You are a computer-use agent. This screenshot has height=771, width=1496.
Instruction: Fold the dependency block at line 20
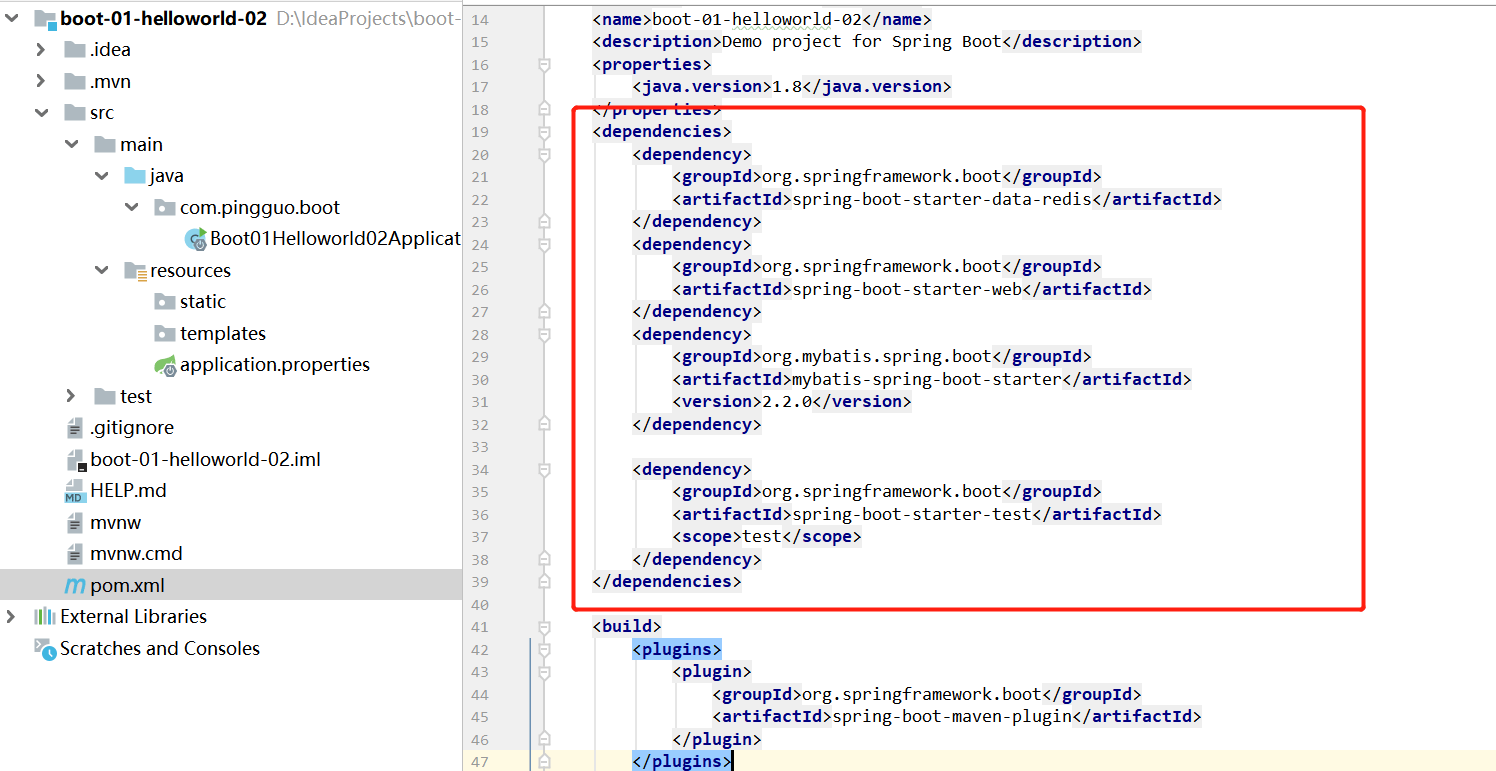(544, 154)
